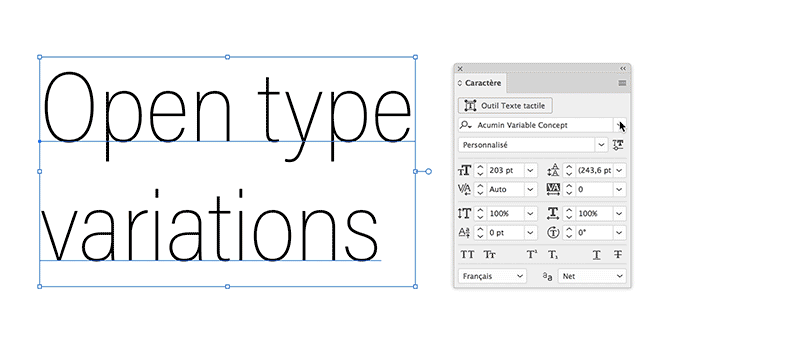Click the horizontal scale icon
The height and width of the screenshot is (360, 800).
[x=553, y=213]
